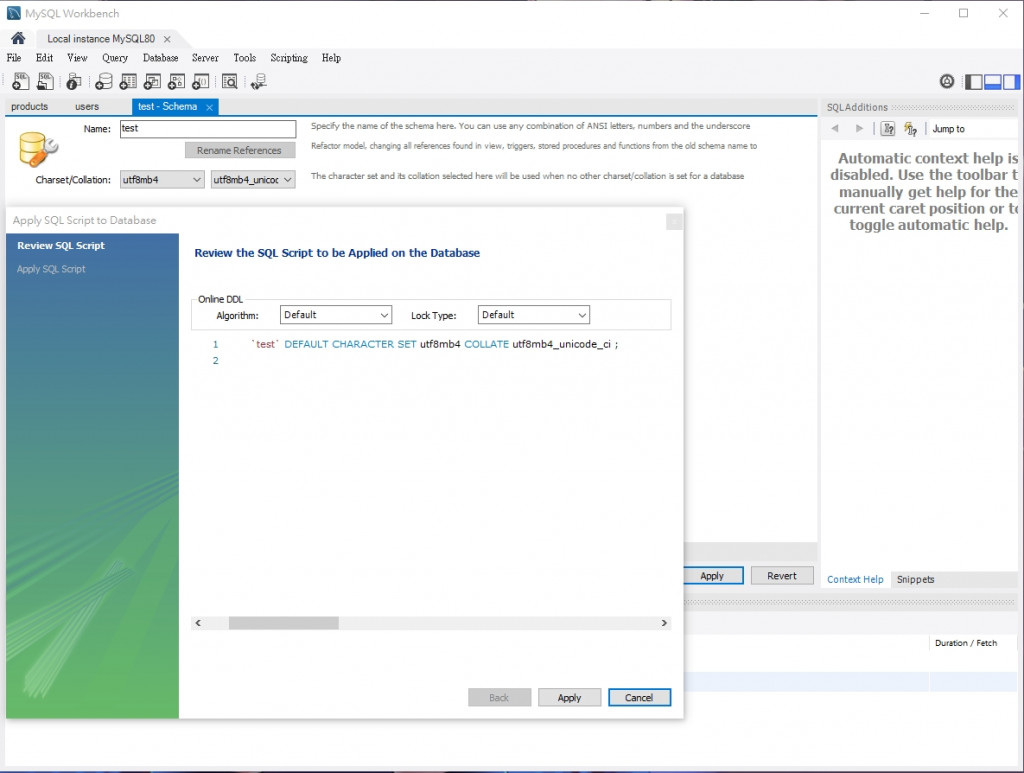The height and width of the screenshot is (773, 1024).
Task: Open the Jump to dropdown
Action: coord(948,129)
